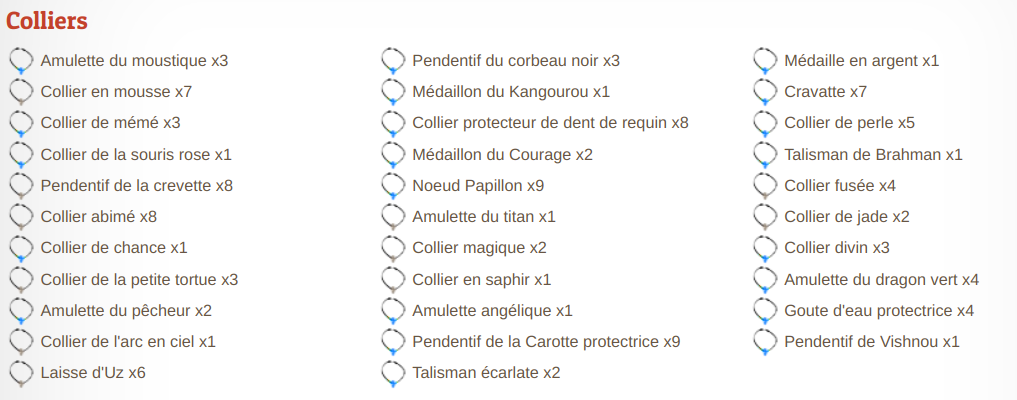Click the icon beside Amulette du titan
The width and height of the screenshot is (1017, 400).
393,217
